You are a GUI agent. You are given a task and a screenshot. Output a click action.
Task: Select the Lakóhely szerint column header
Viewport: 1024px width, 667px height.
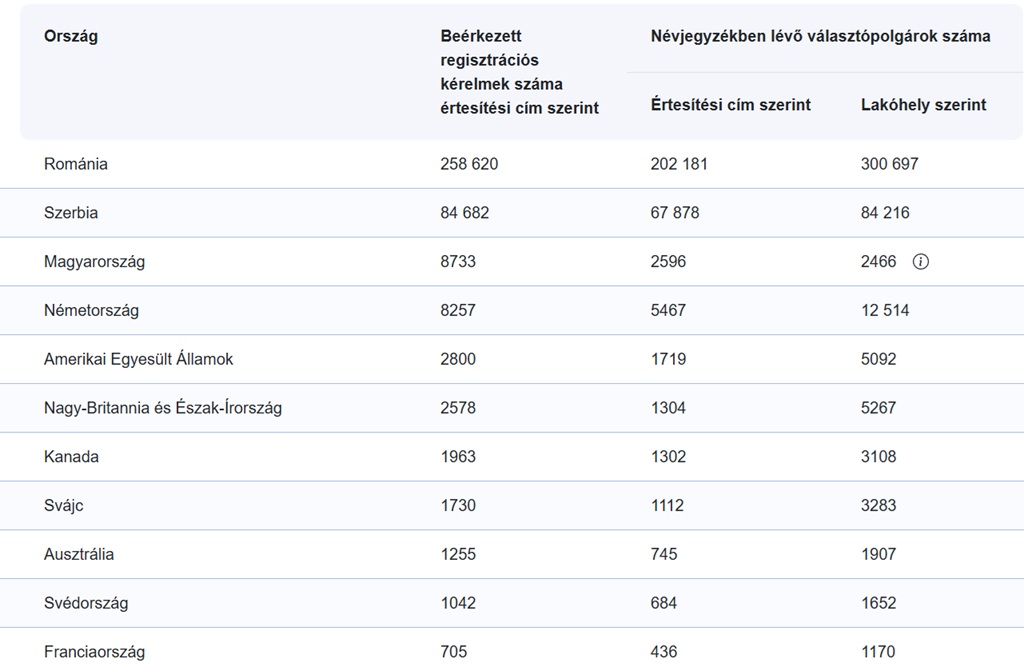tap(923, 105)
